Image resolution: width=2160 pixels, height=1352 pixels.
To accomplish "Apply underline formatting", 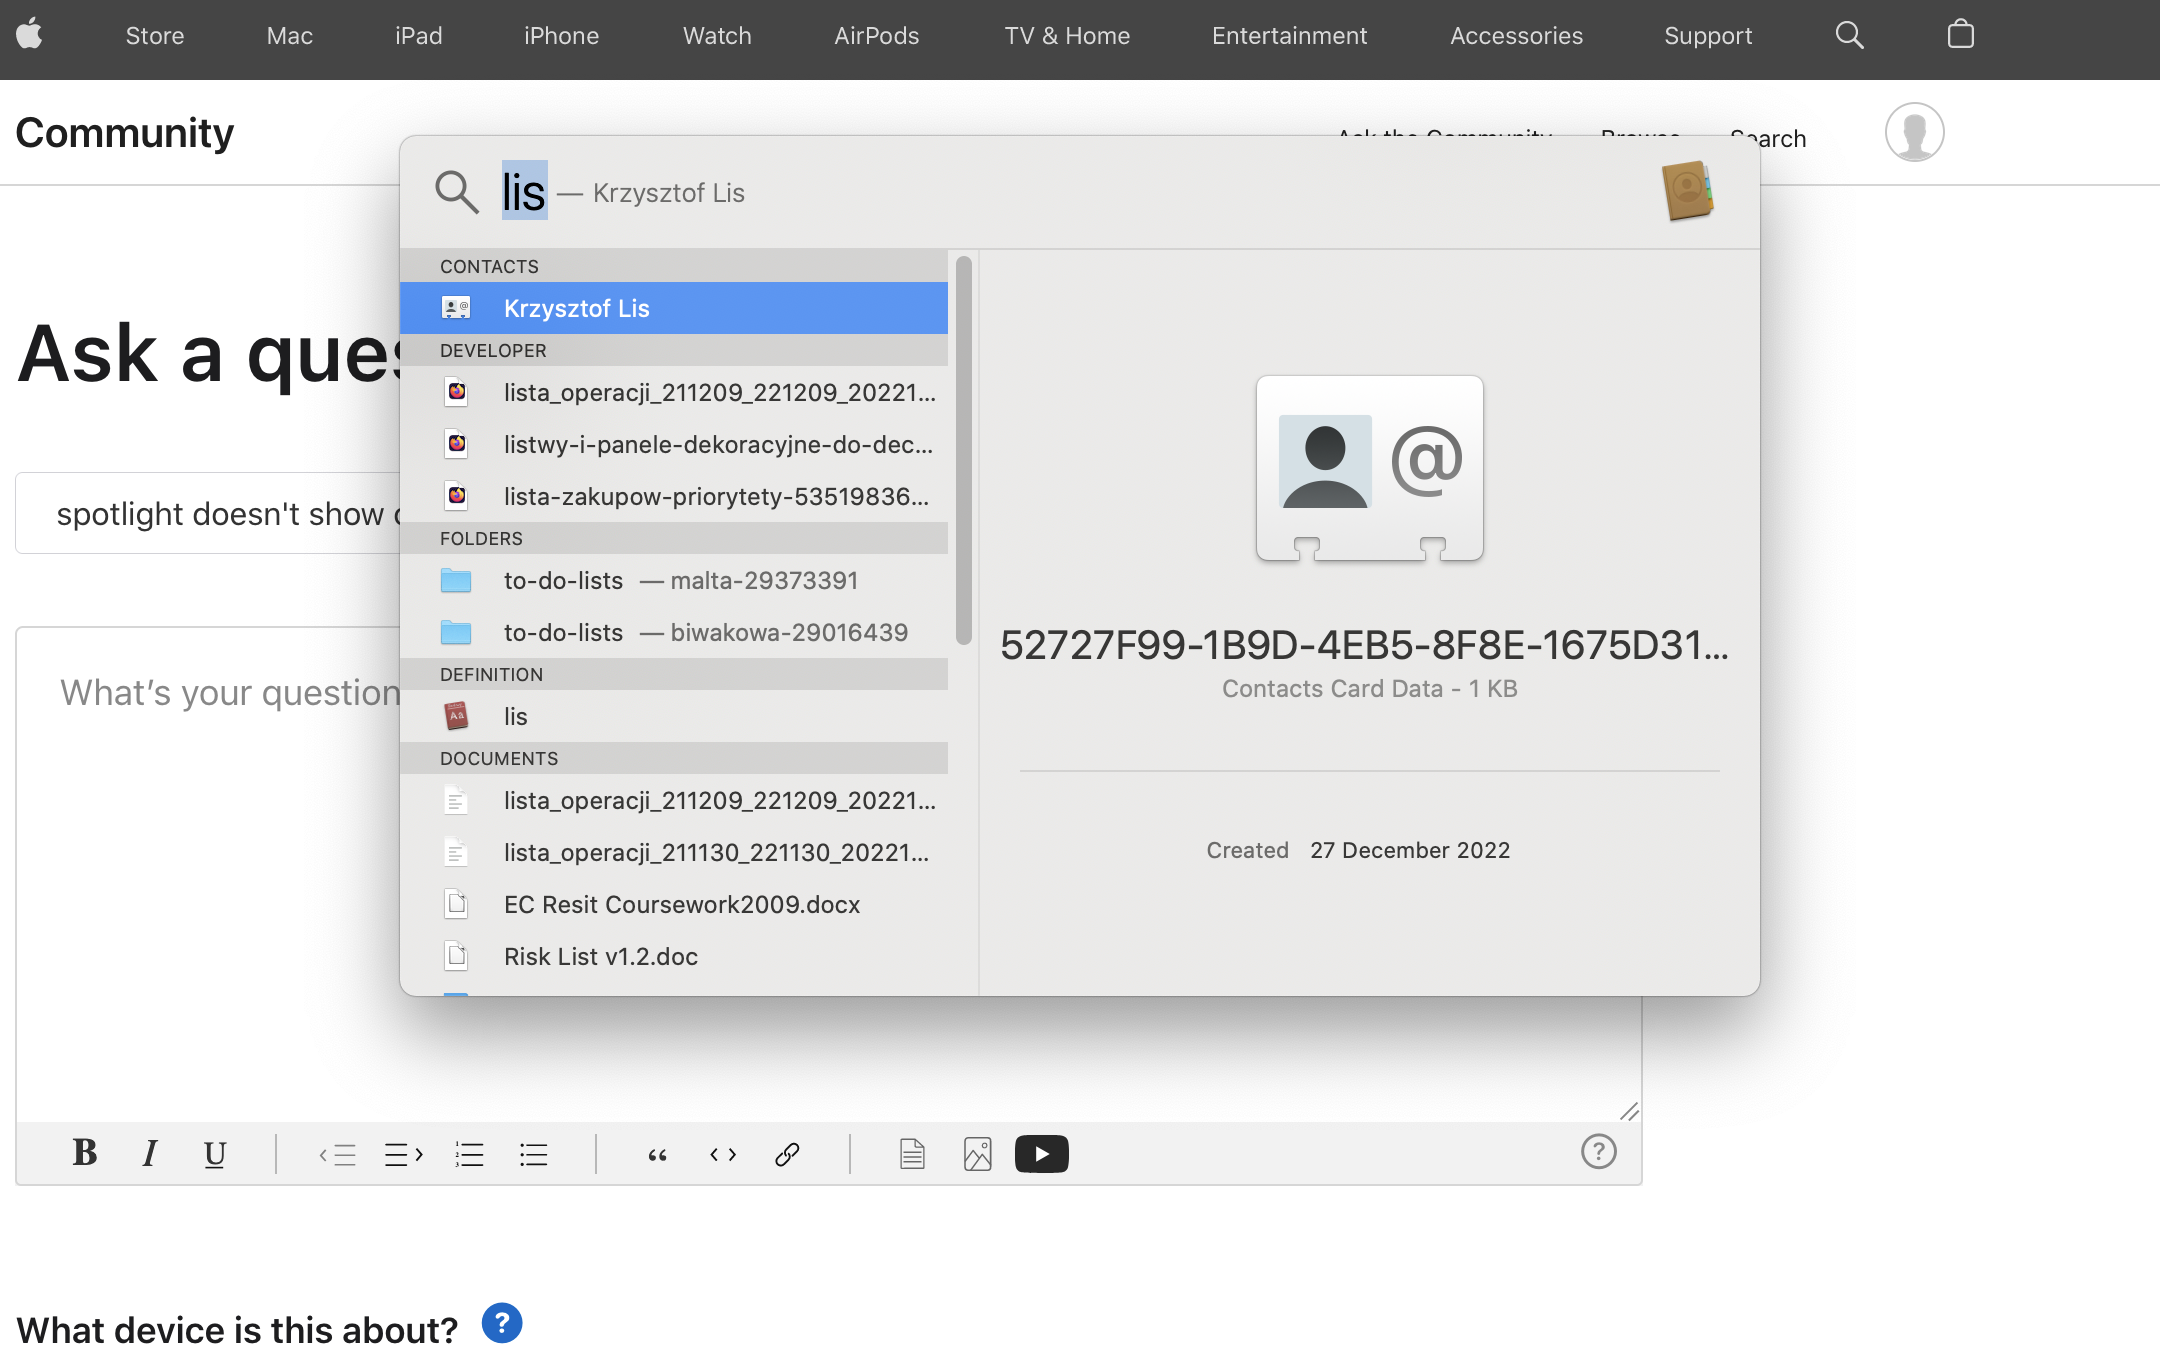I will (215, 1153).
